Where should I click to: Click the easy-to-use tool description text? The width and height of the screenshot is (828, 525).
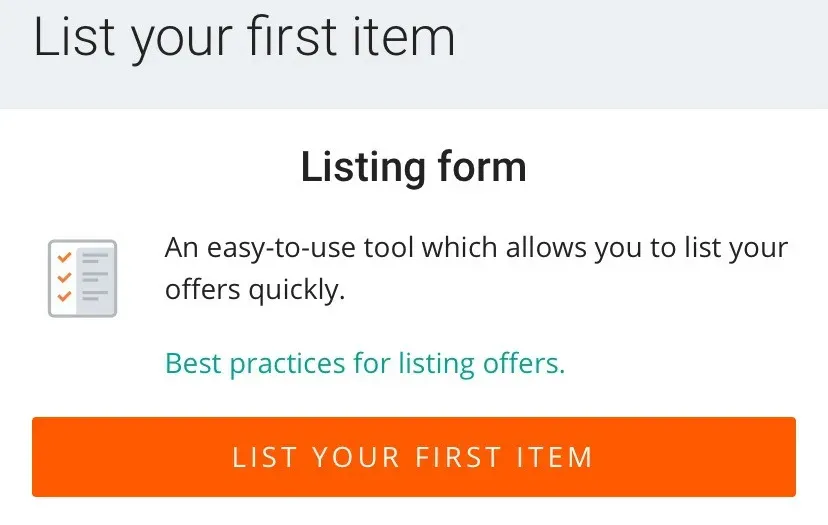pyautogui.click(x=476, y=267)
